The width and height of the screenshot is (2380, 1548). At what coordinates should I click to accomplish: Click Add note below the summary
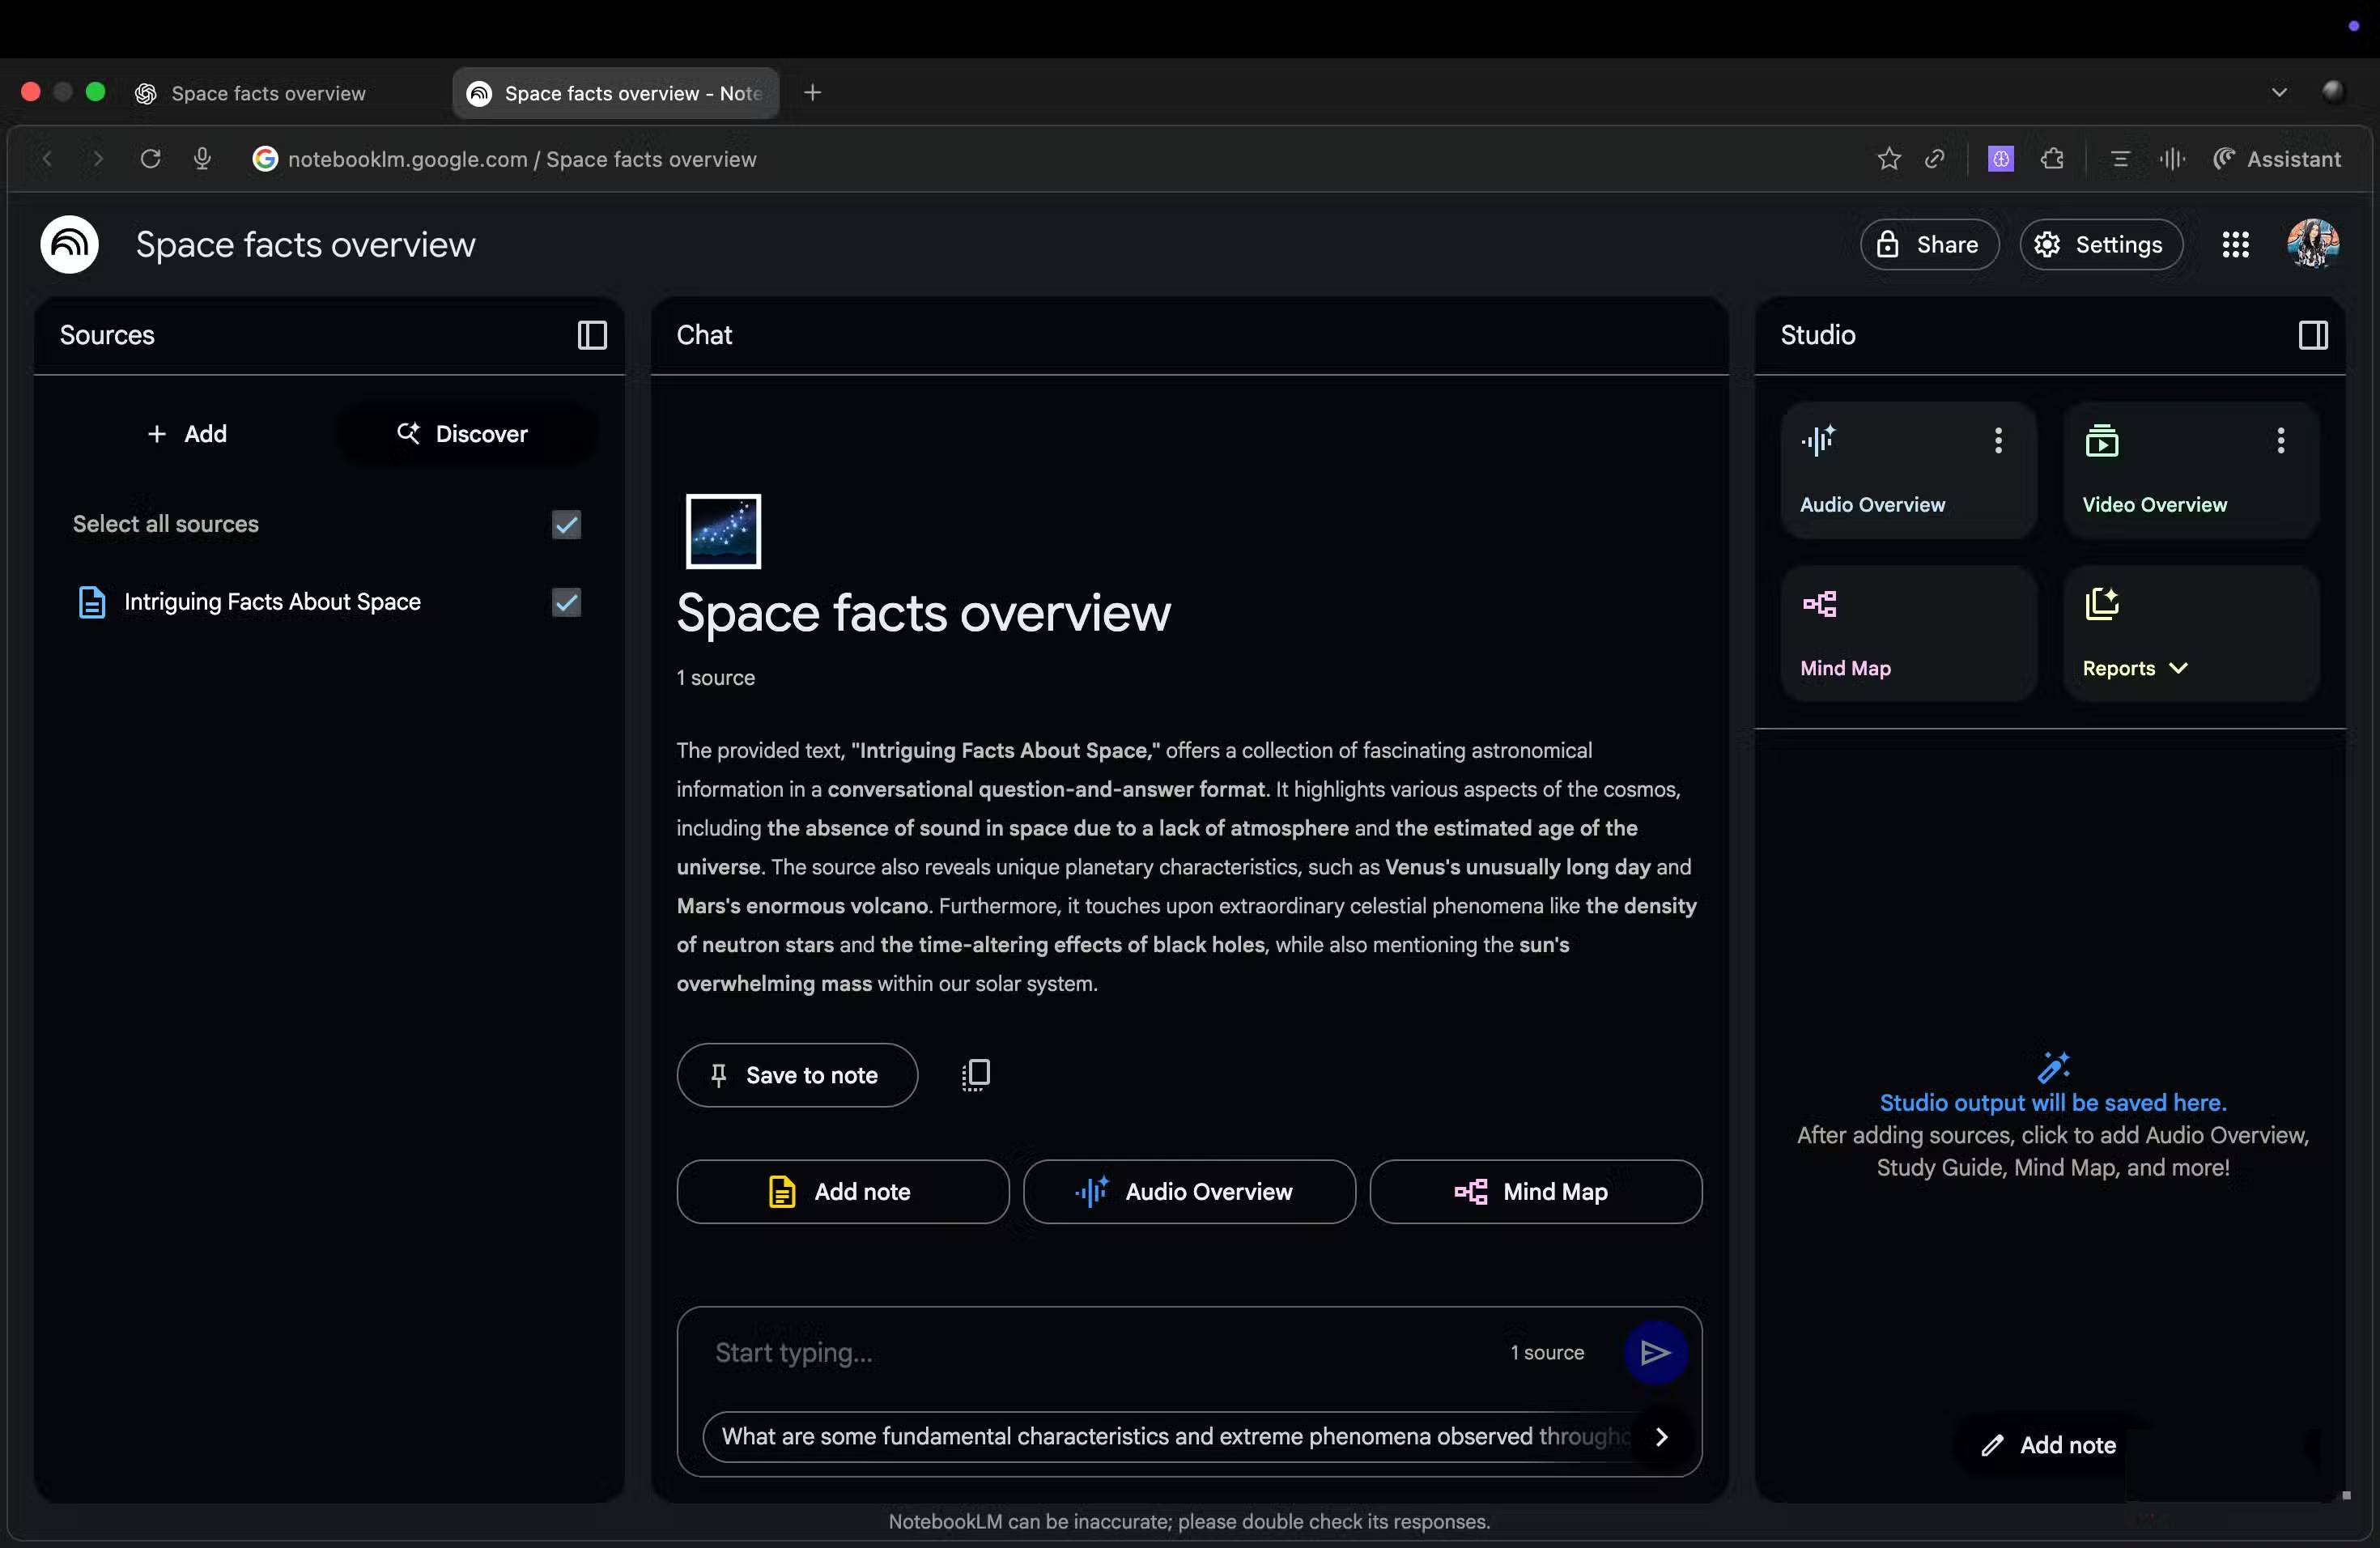pyautogui.click(x=842, y=1192)
